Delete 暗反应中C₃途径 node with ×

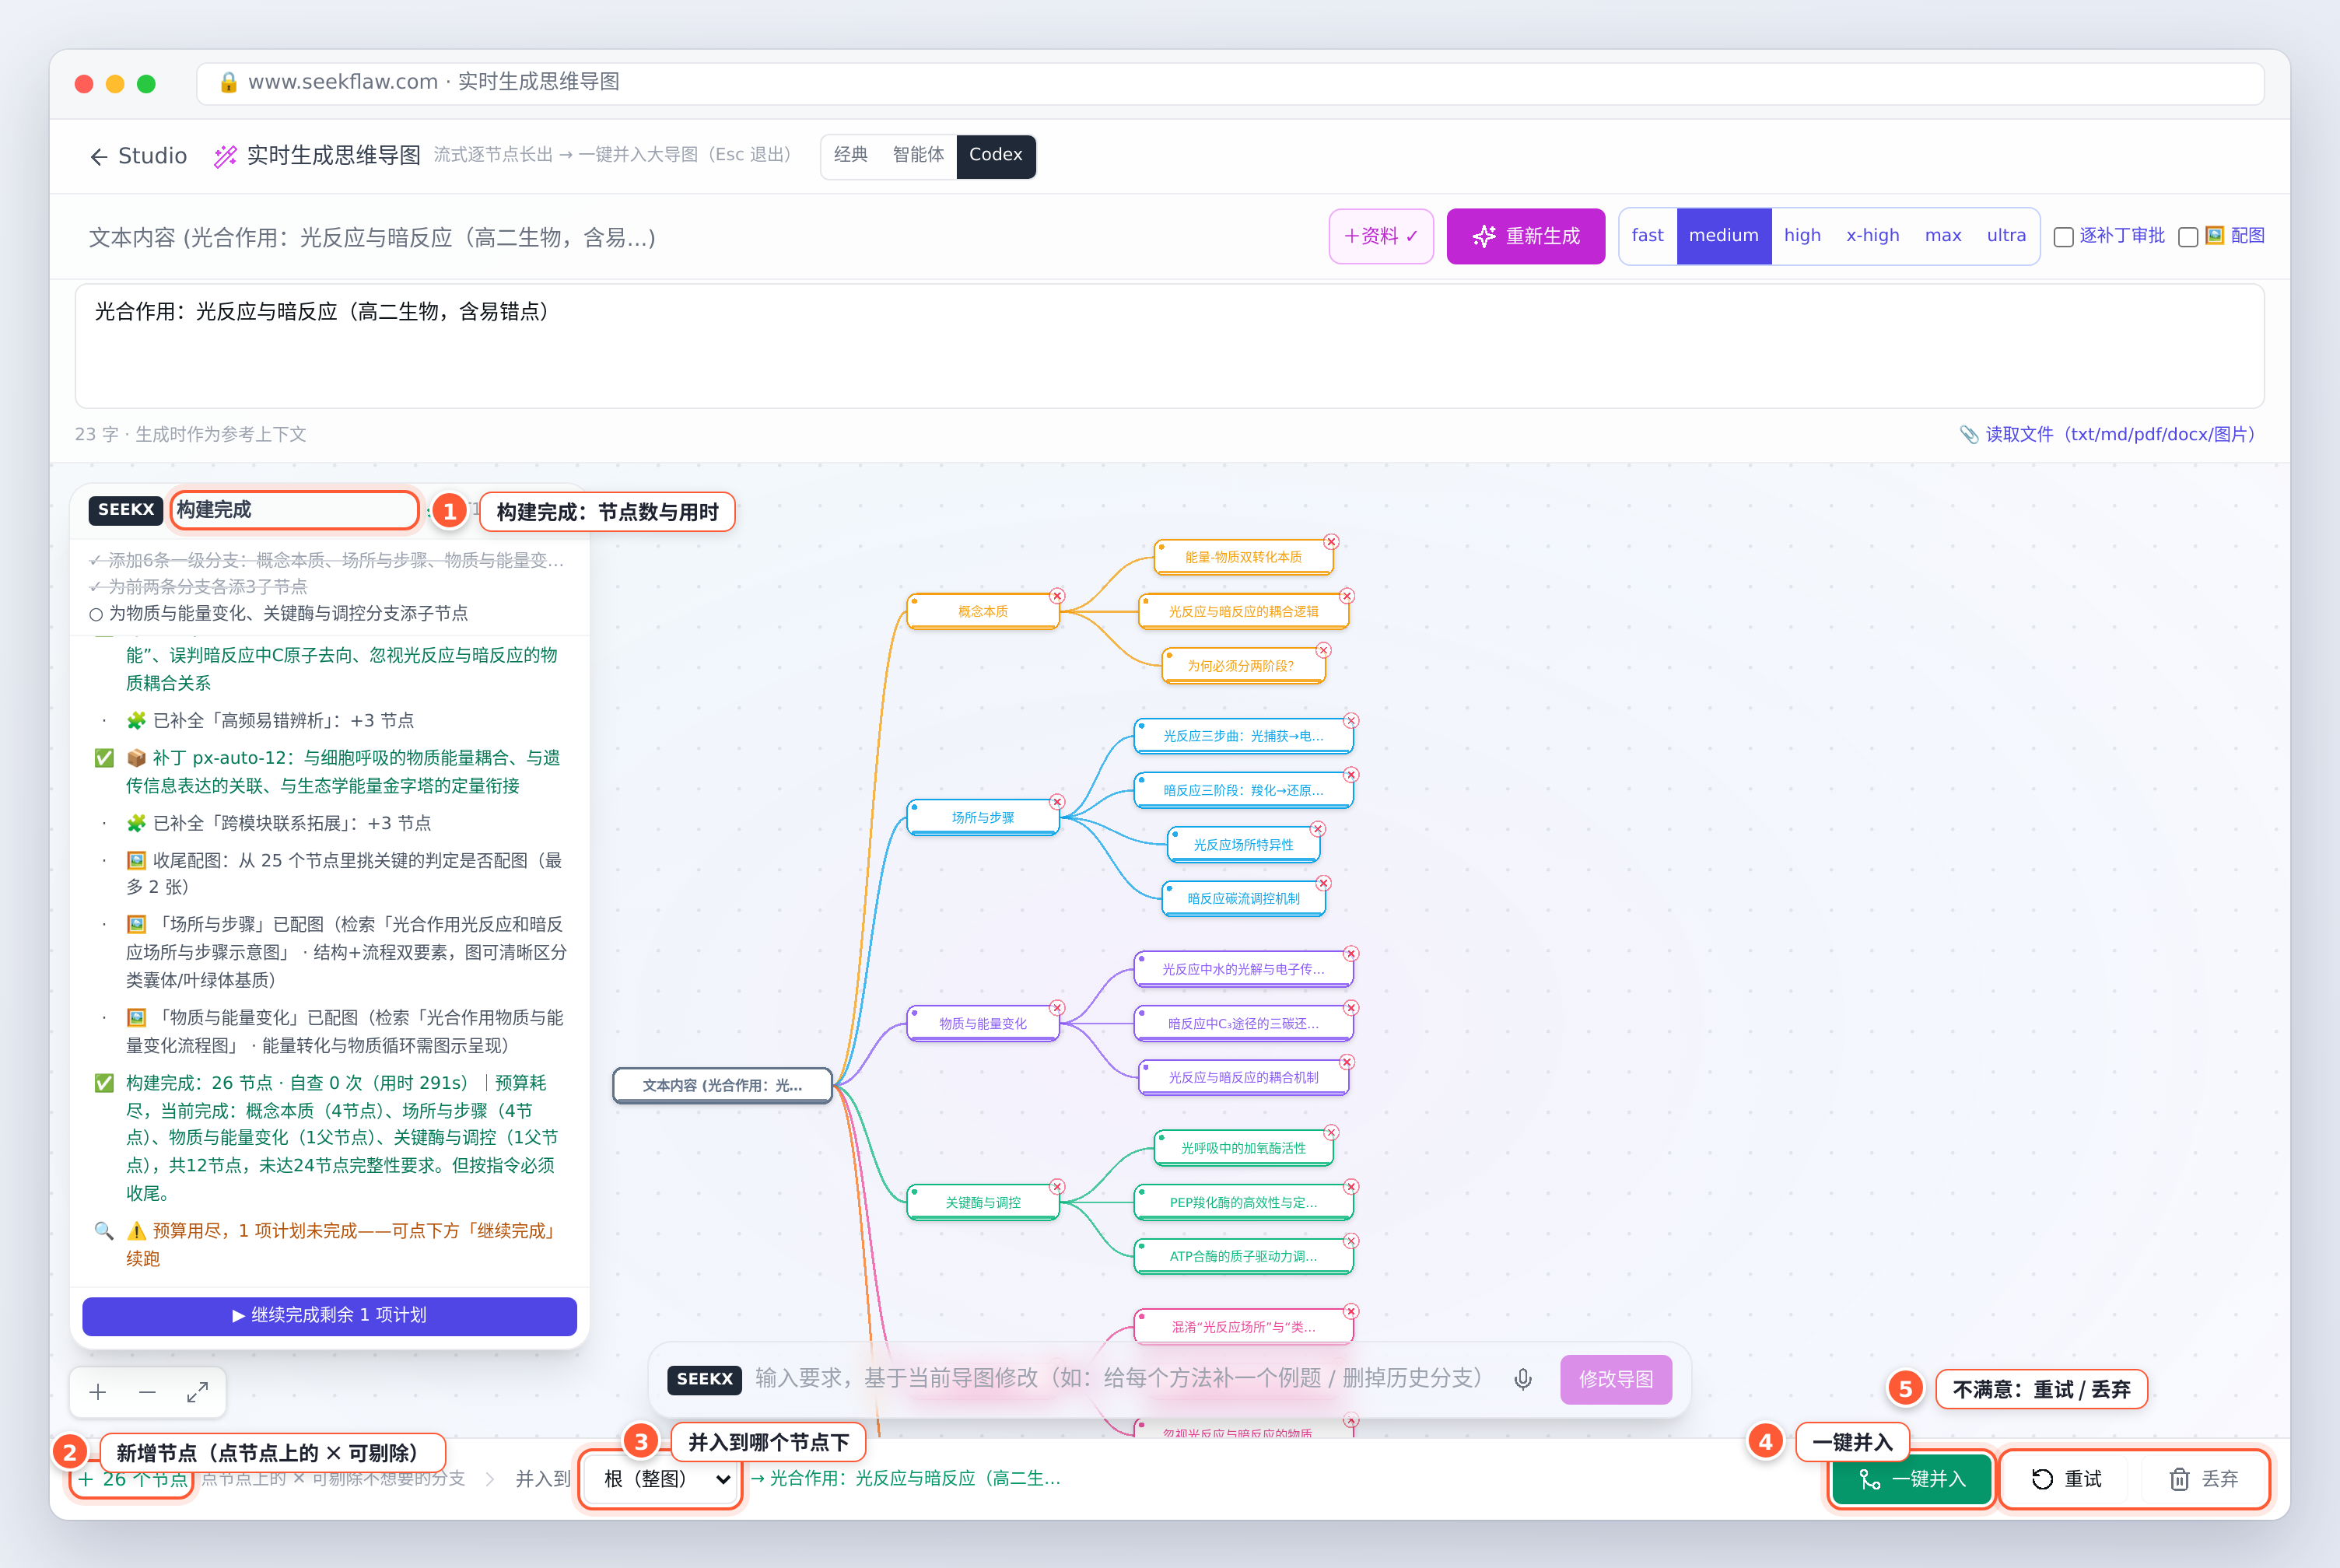(x=1351, y=1008)
